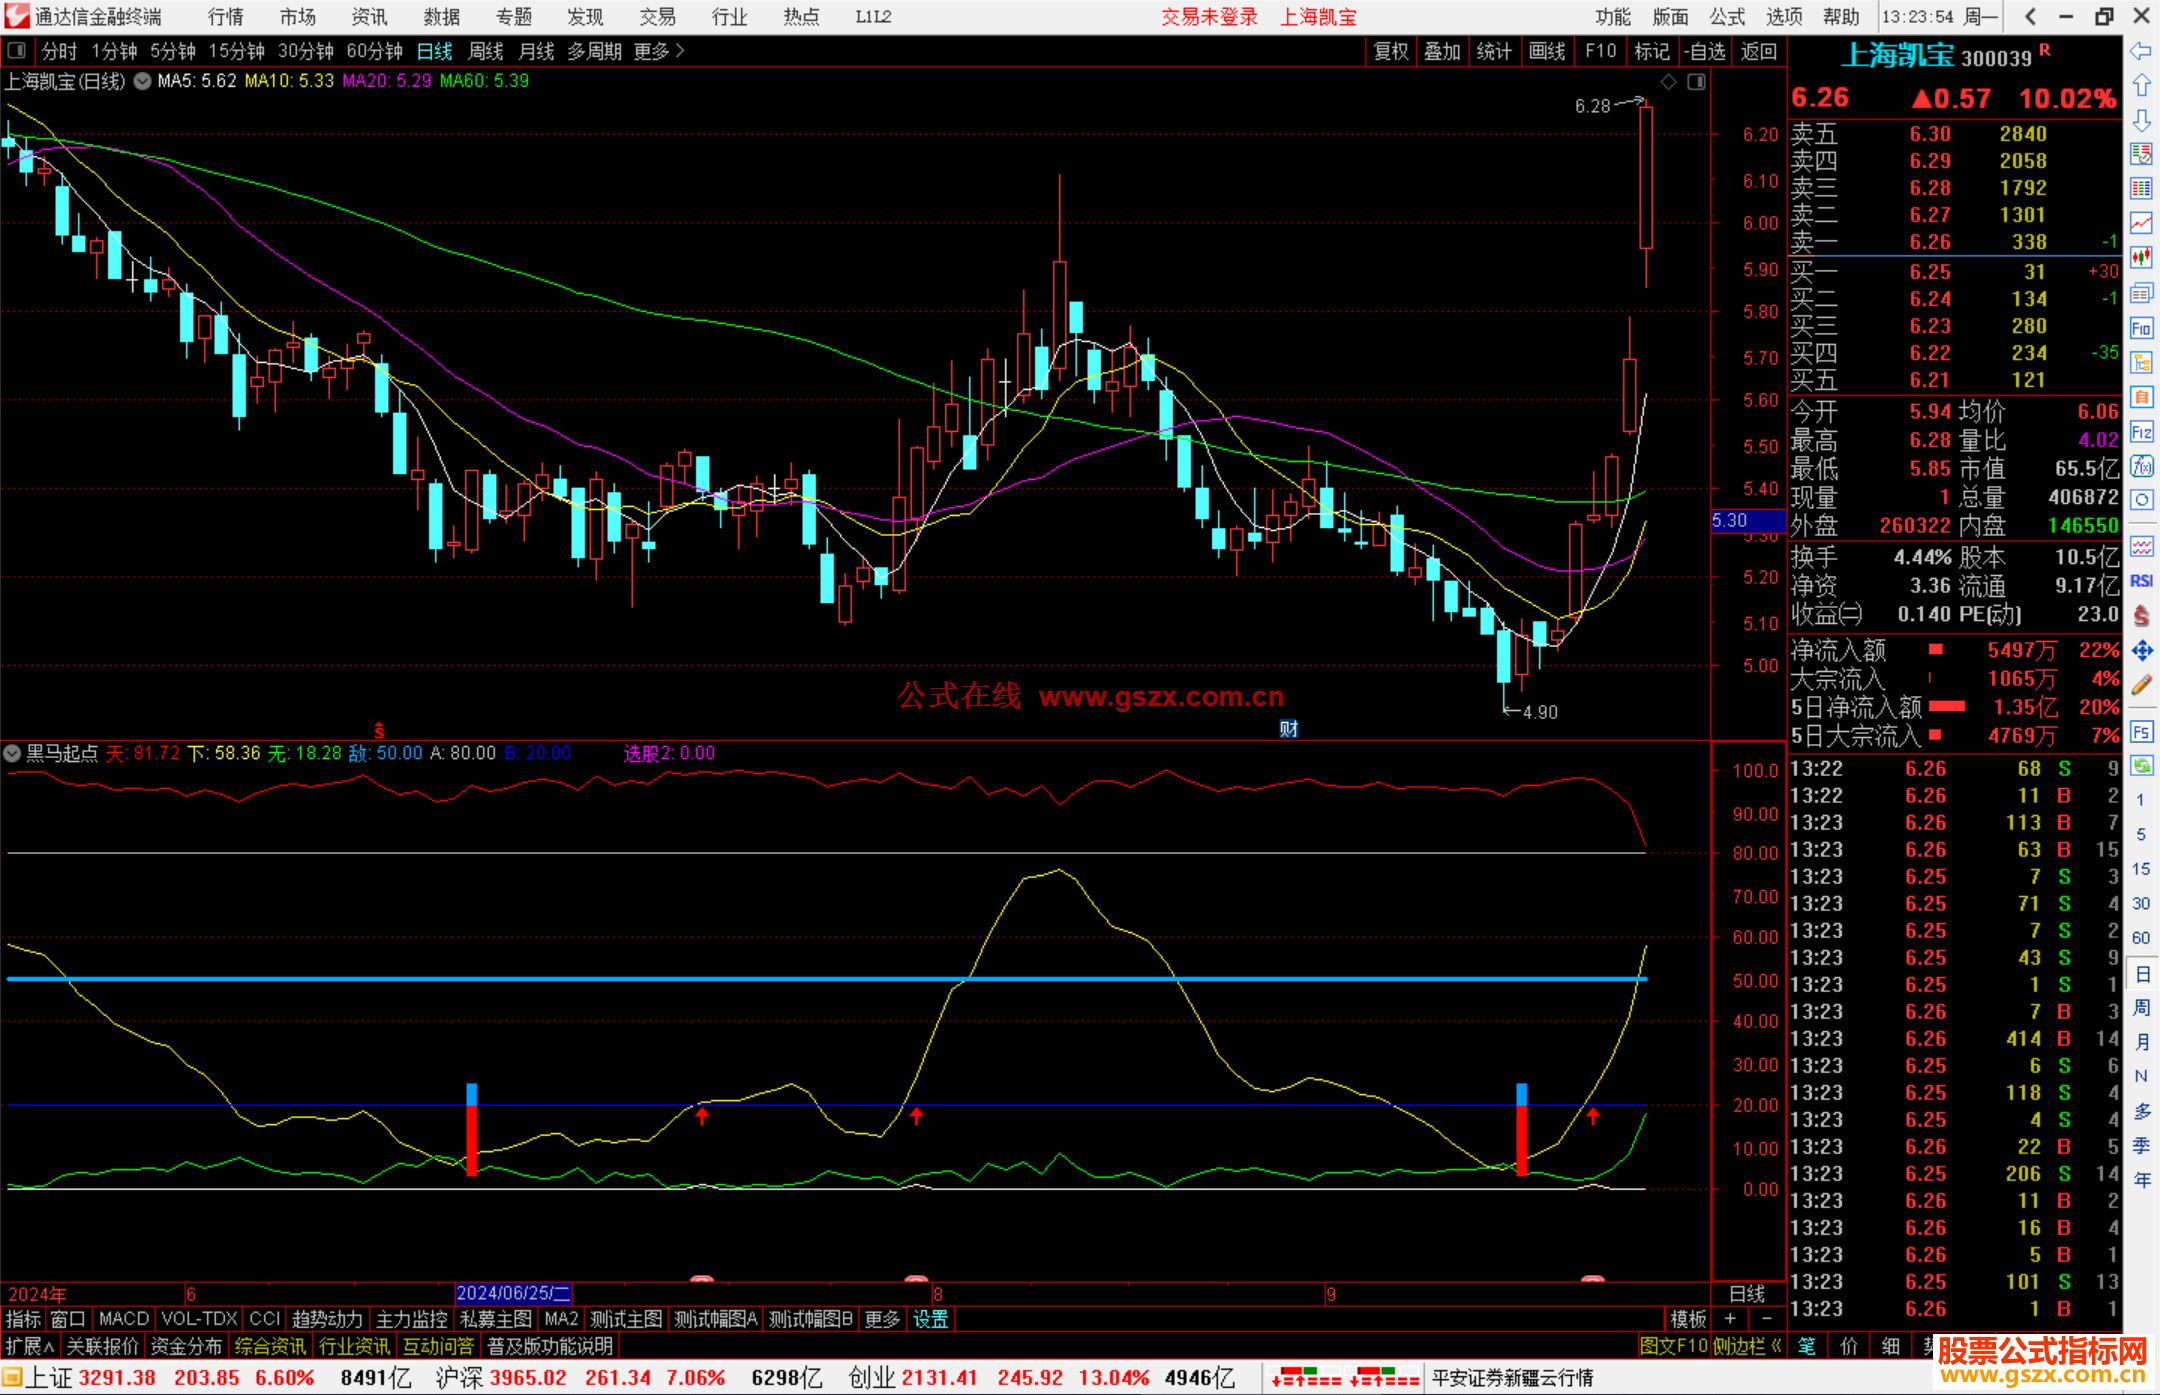2160x1395 pixels.
Task: Open the orange document icon in sidebar
Action: coord(2141,397)
